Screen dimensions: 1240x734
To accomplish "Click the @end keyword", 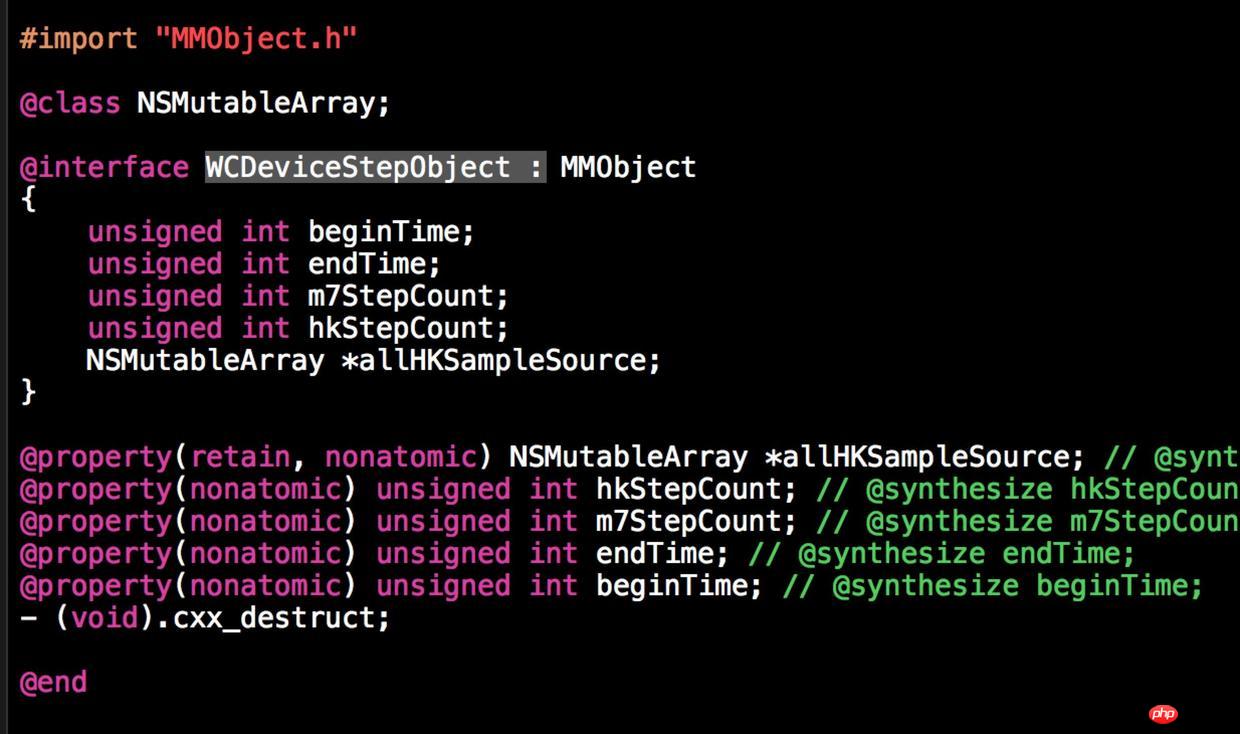I will [x=53, y=682].
